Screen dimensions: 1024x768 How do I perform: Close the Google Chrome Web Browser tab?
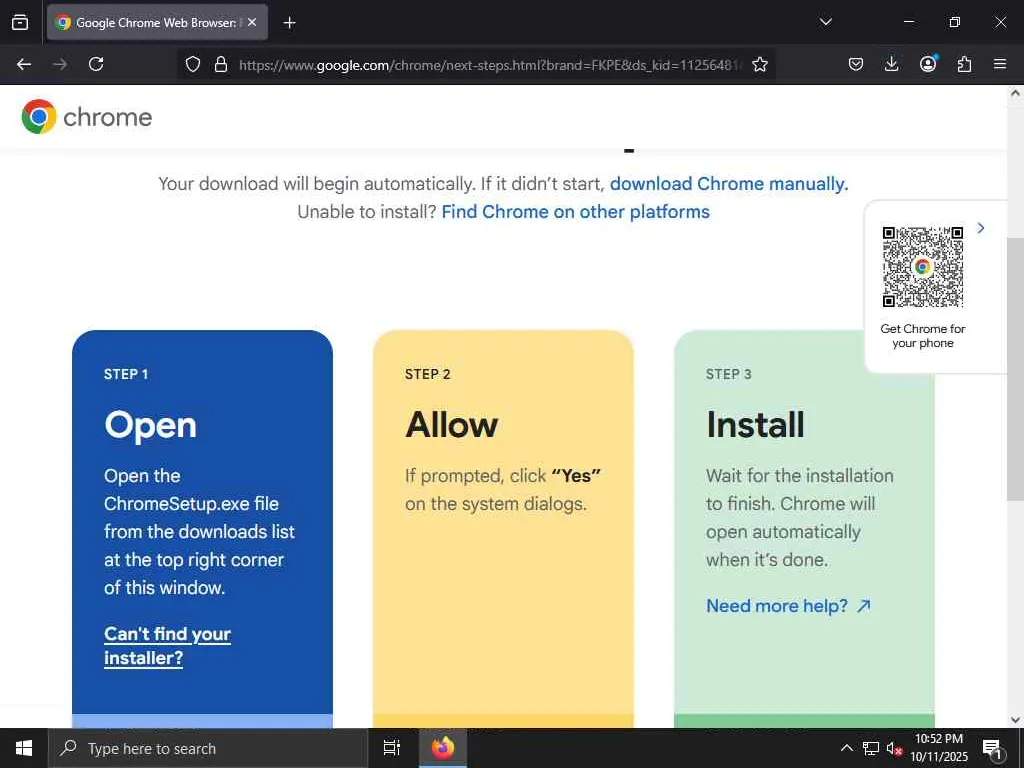252,22
